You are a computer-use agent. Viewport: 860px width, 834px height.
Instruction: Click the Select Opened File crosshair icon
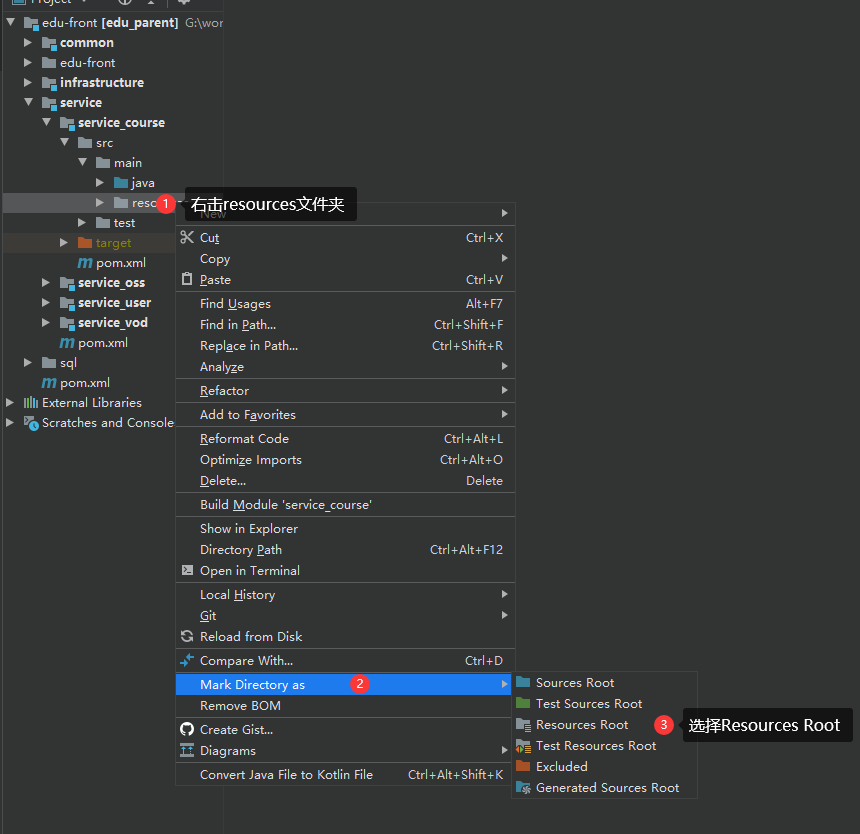pyautogui.click(x=125, y=4)
